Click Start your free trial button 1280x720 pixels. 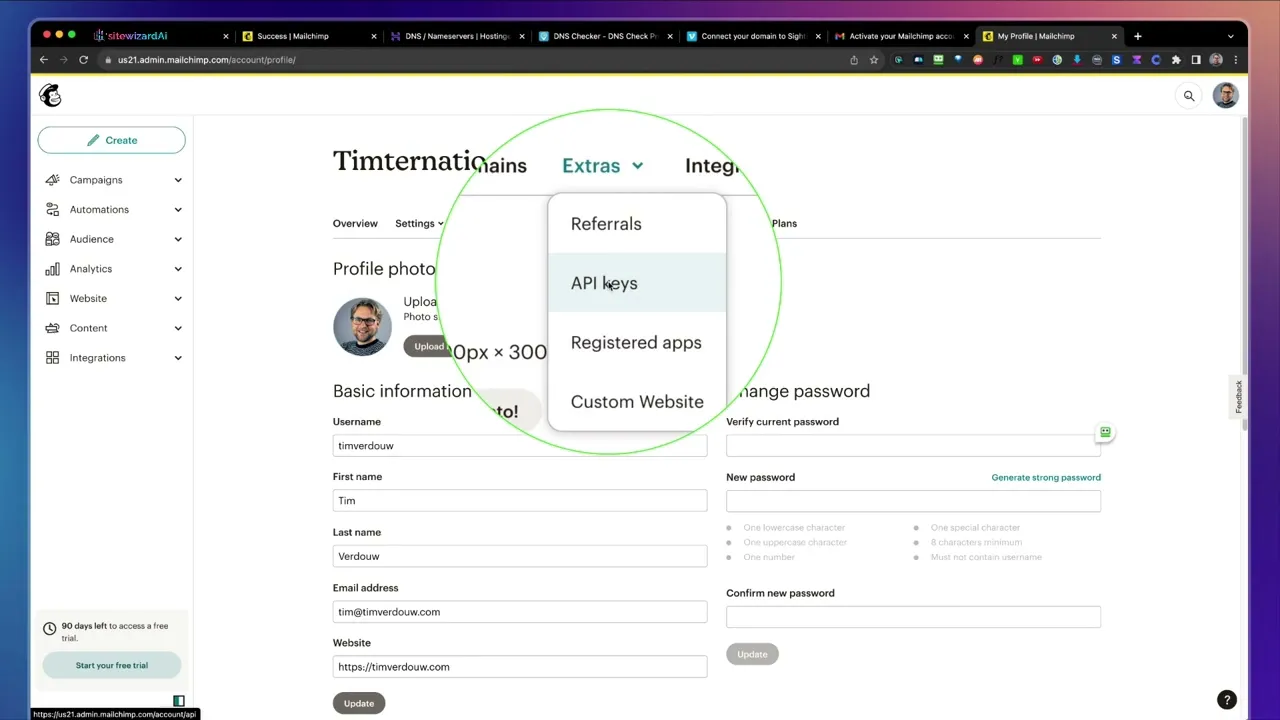point(112,665)
